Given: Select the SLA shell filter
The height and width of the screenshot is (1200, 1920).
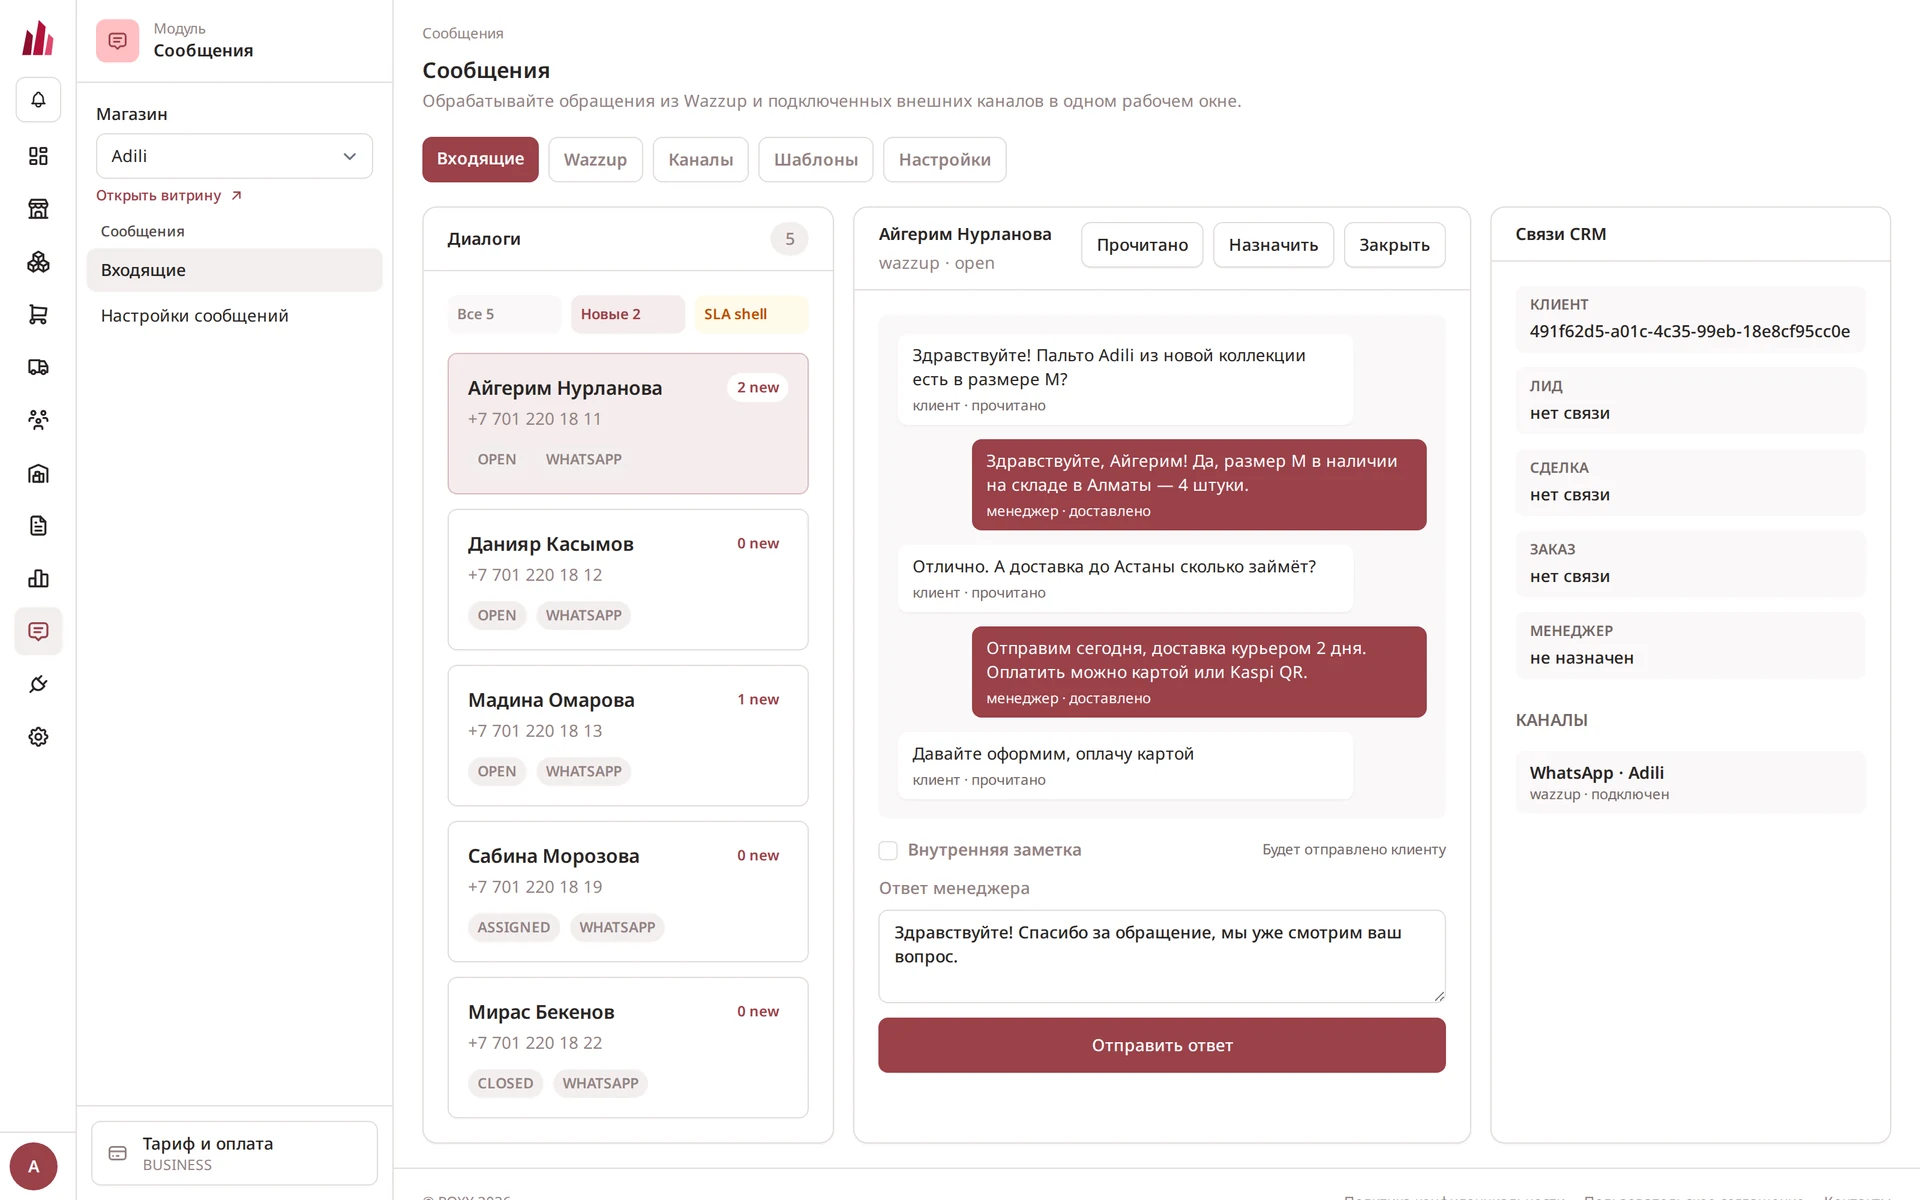Looking at the screenshot, I should coord(751,314).
